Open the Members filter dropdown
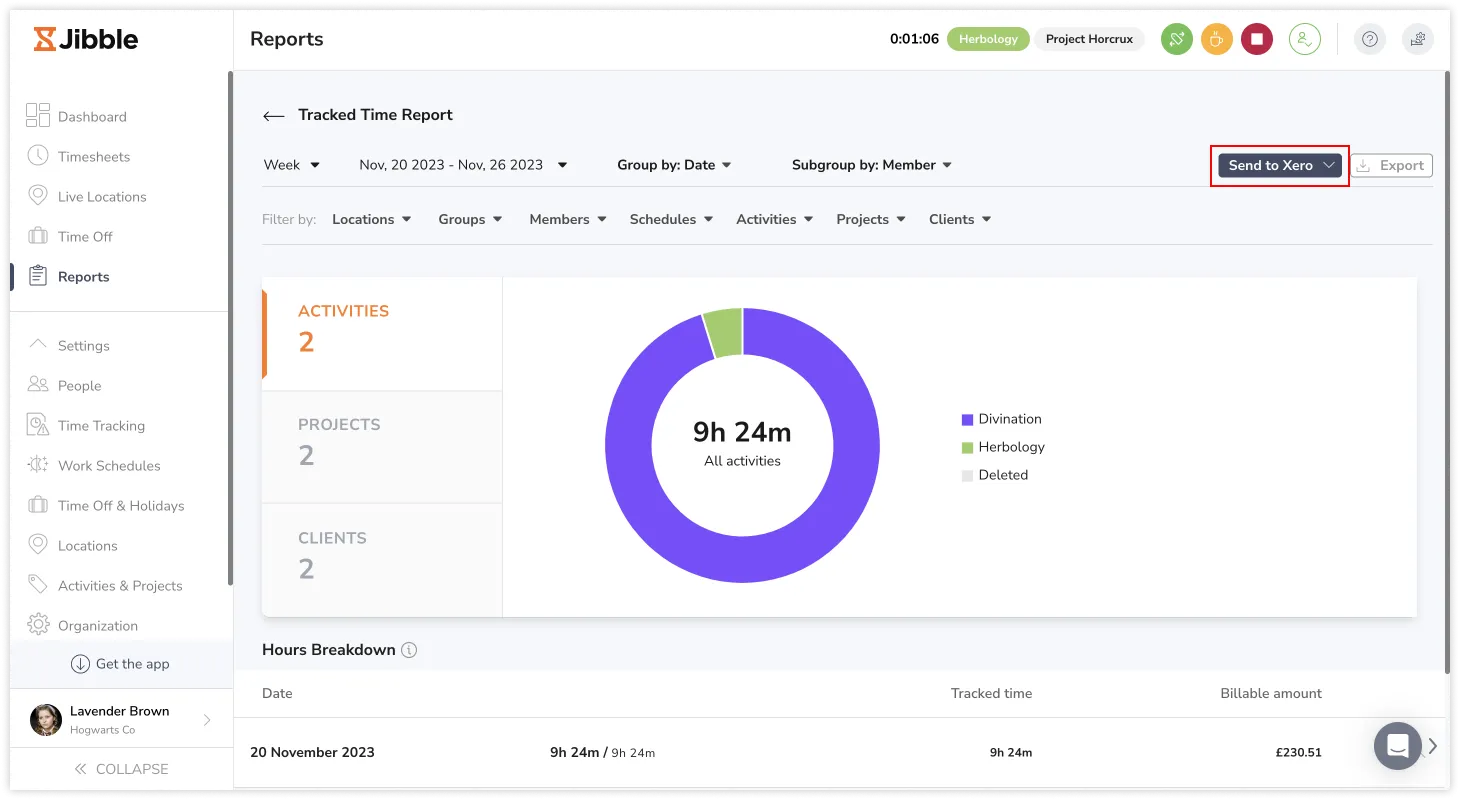The width and height of the screenshot is (1460, 800). 567,219
